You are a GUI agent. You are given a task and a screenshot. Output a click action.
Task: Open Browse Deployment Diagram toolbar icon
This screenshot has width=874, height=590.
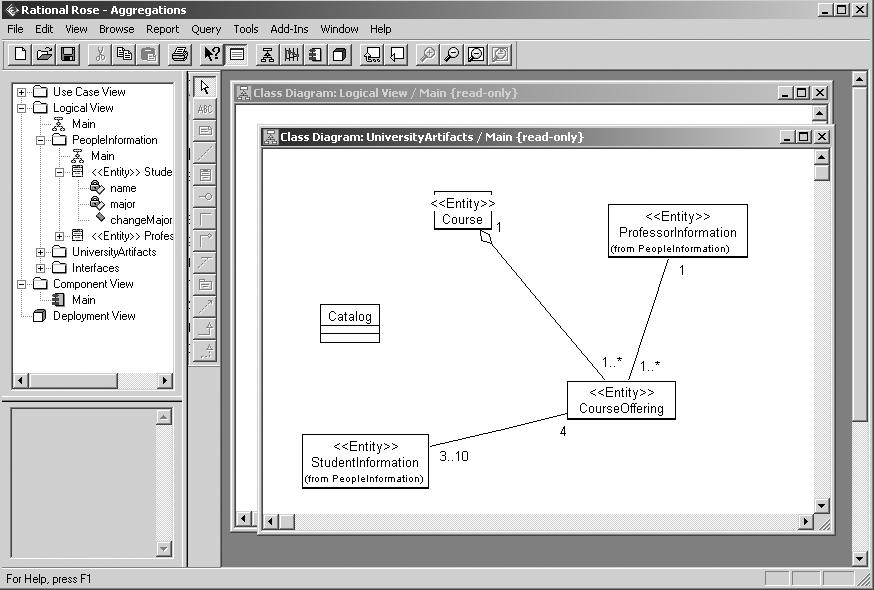coord(339,55)
